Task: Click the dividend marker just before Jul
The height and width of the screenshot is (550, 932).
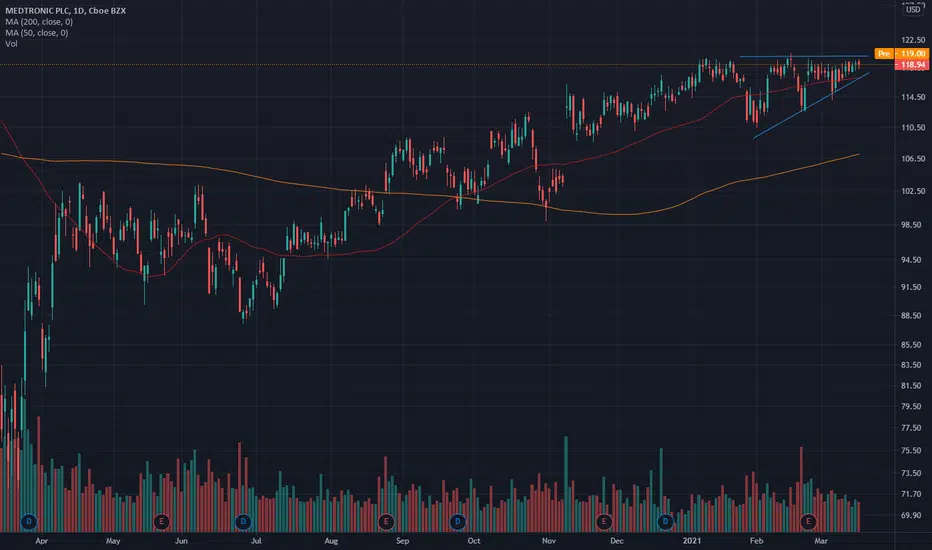Action: pos(243,521)
